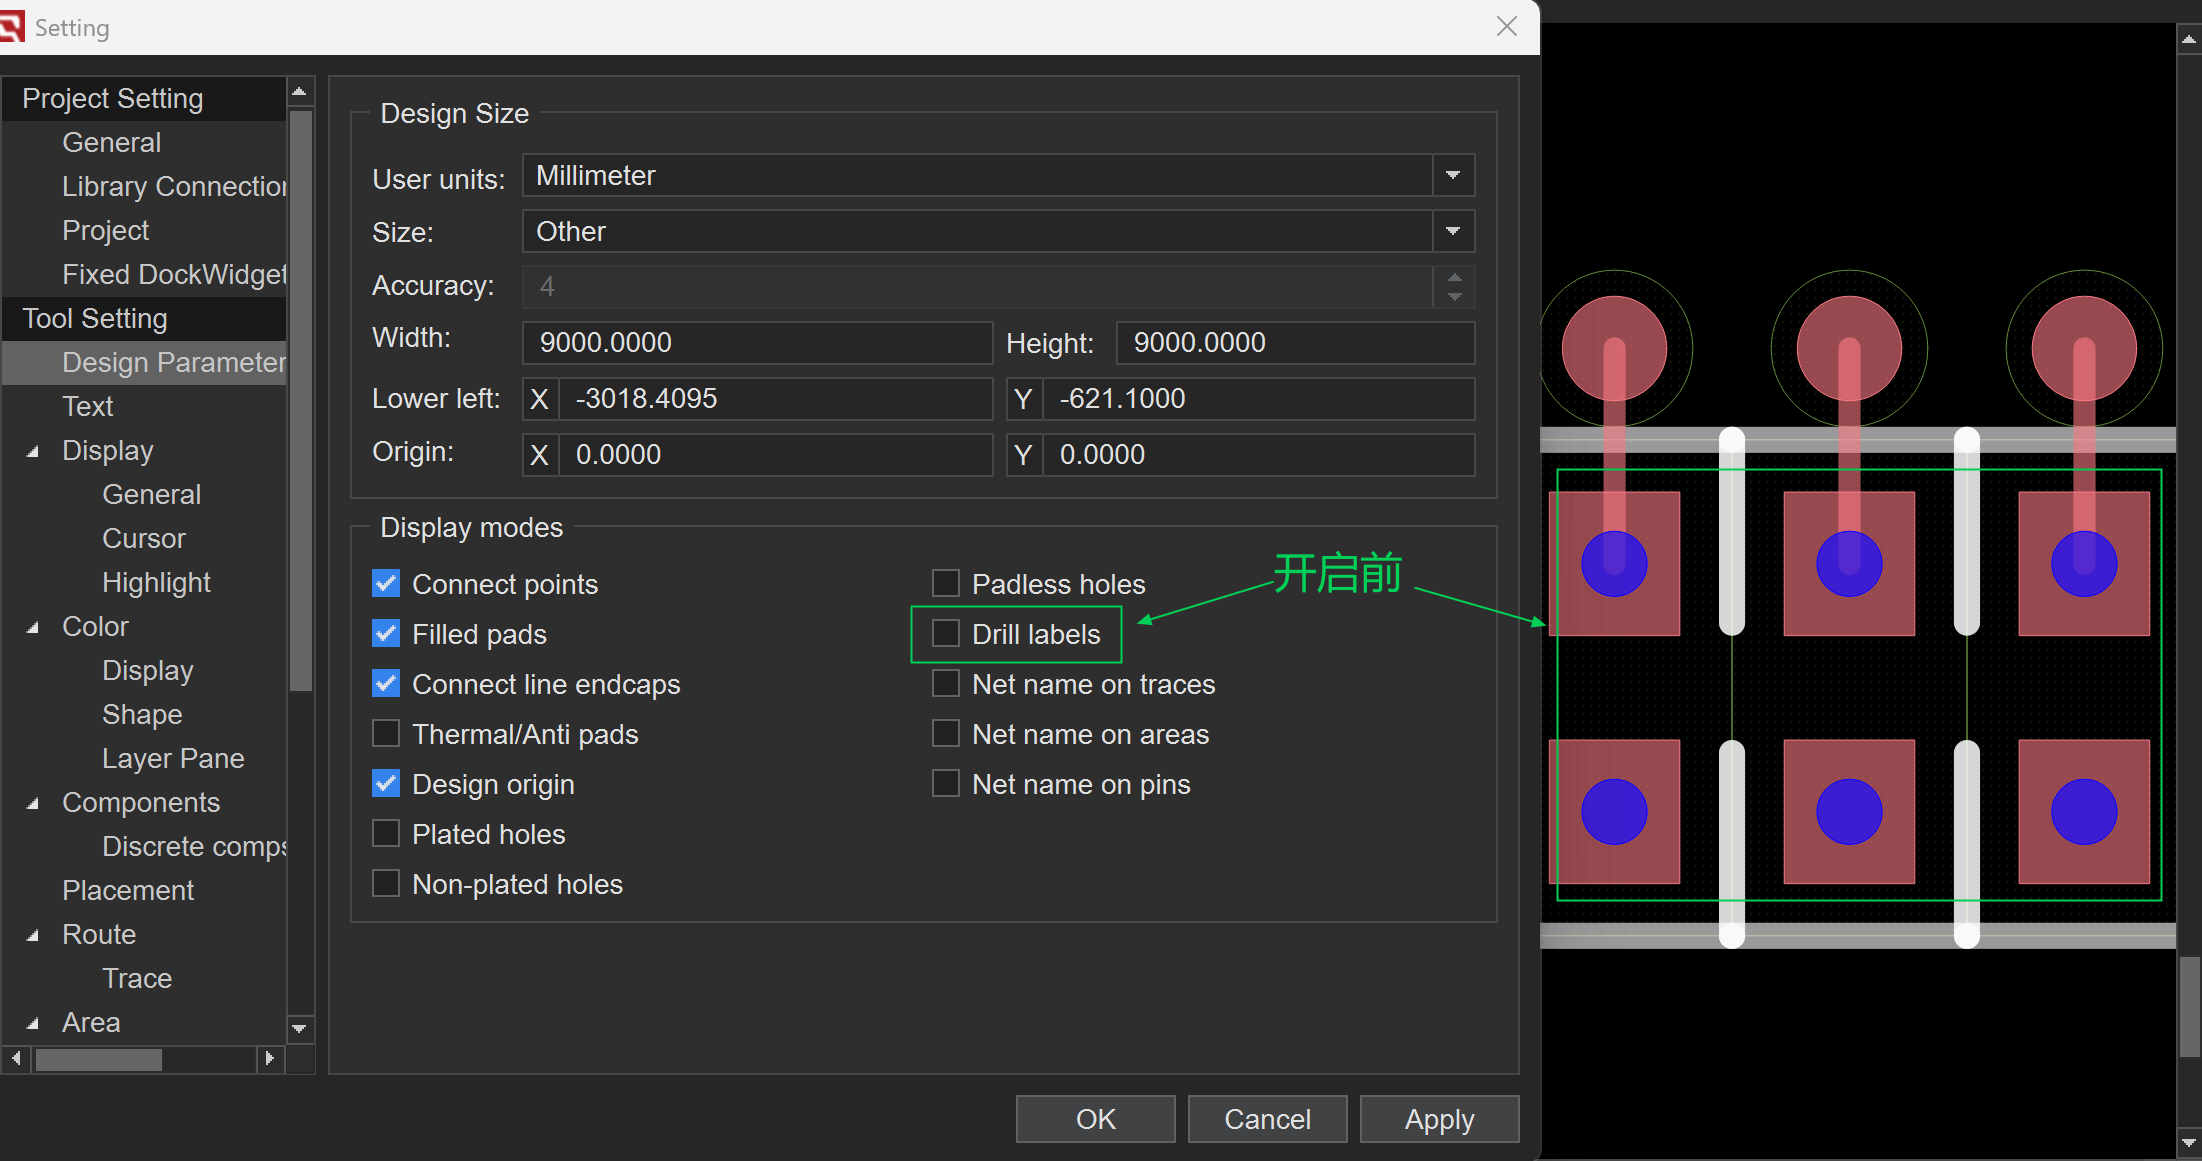The image size is (2202, 1161).
Task: Open the Size dropdown
Action: point(1452,232)
